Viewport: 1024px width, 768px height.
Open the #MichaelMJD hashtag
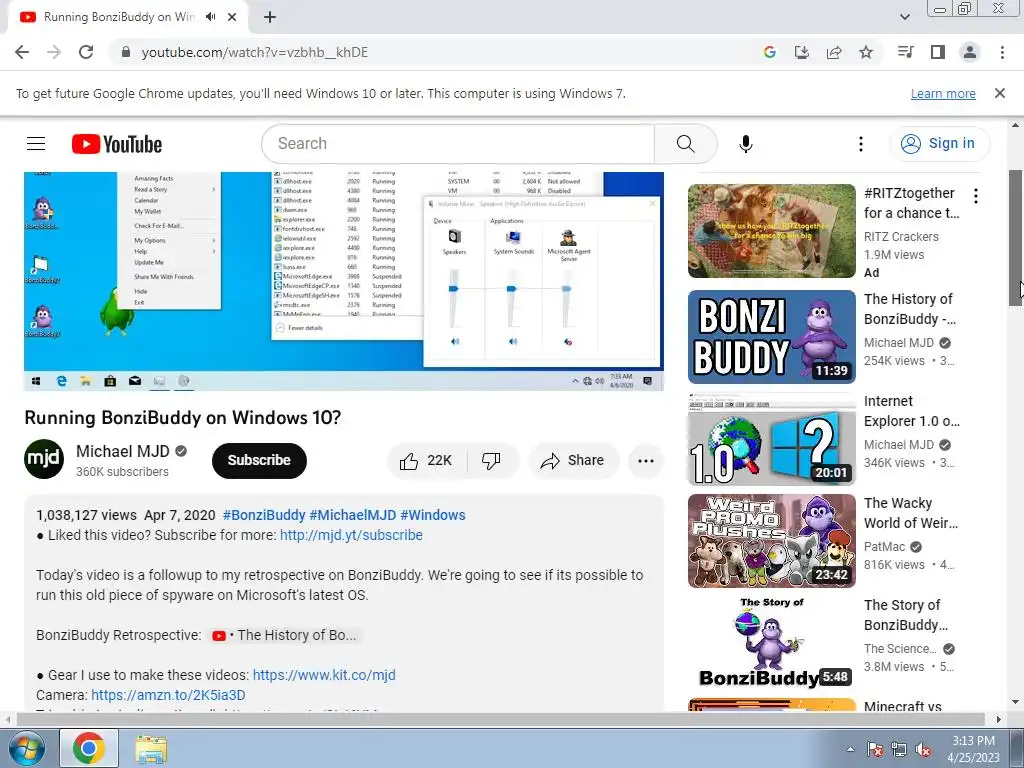point(353,515)
